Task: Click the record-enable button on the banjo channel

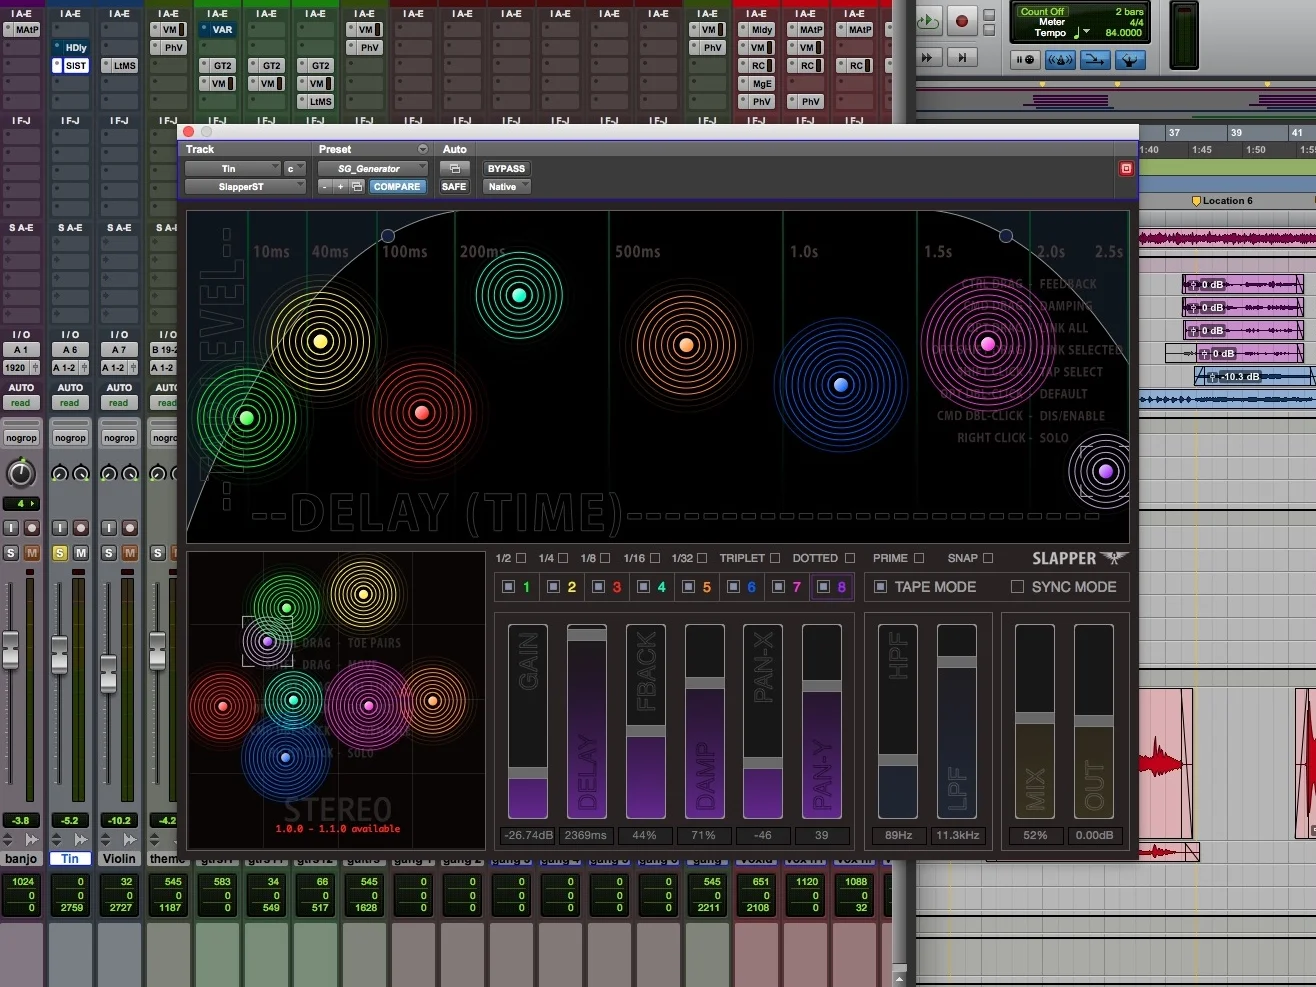Action: coord(32,528)
